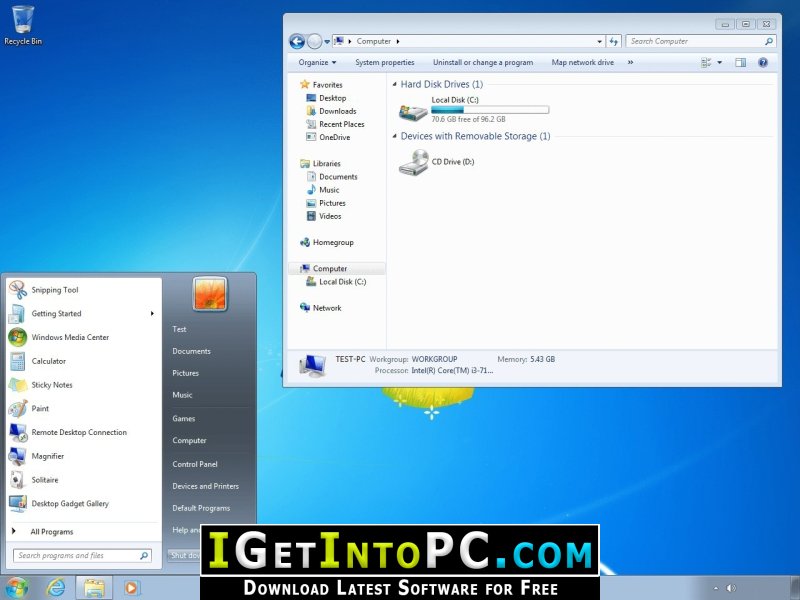Open Paint from Start menu
800x600 pixels.
84,408
